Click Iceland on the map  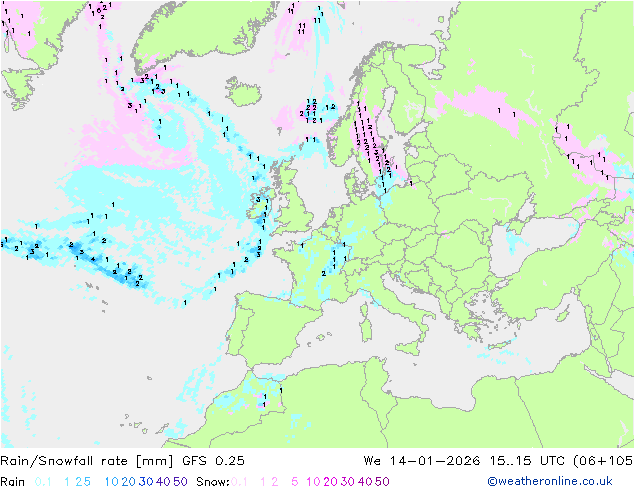tap(243, 91)
